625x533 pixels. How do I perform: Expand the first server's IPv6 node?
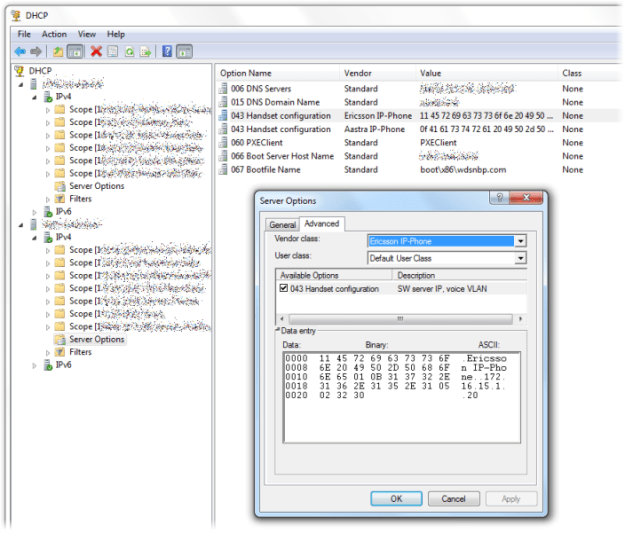(35, 212)
